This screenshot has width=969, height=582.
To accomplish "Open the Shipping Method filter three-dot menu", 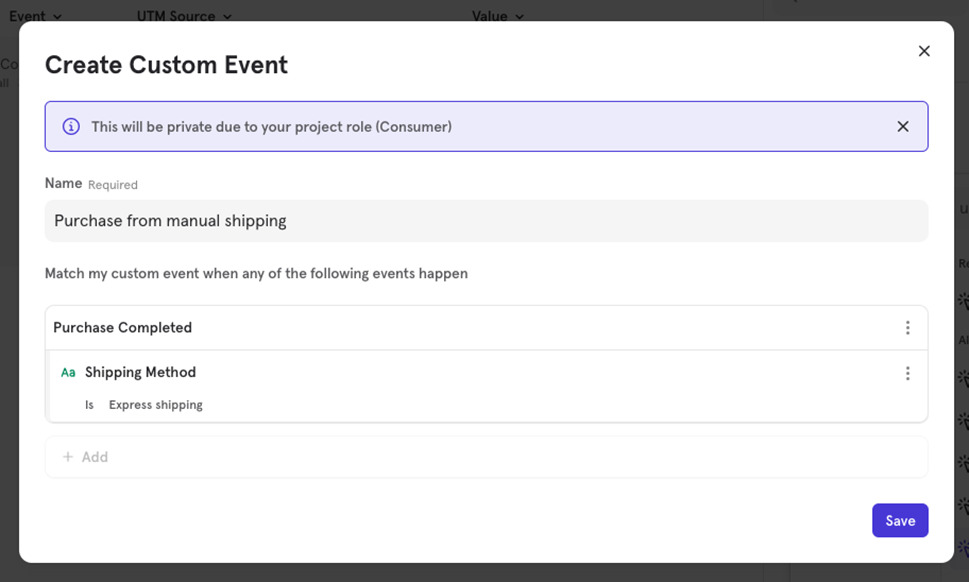I will [907, 373].
